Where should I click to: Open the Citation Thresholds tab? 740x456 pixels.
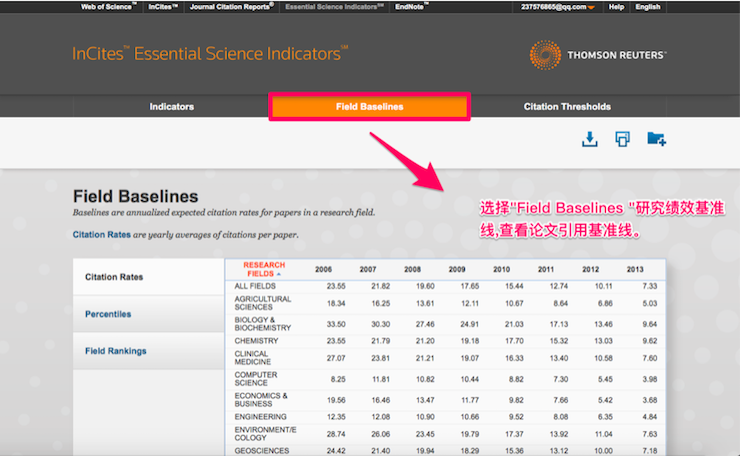(x=567, y=107)
